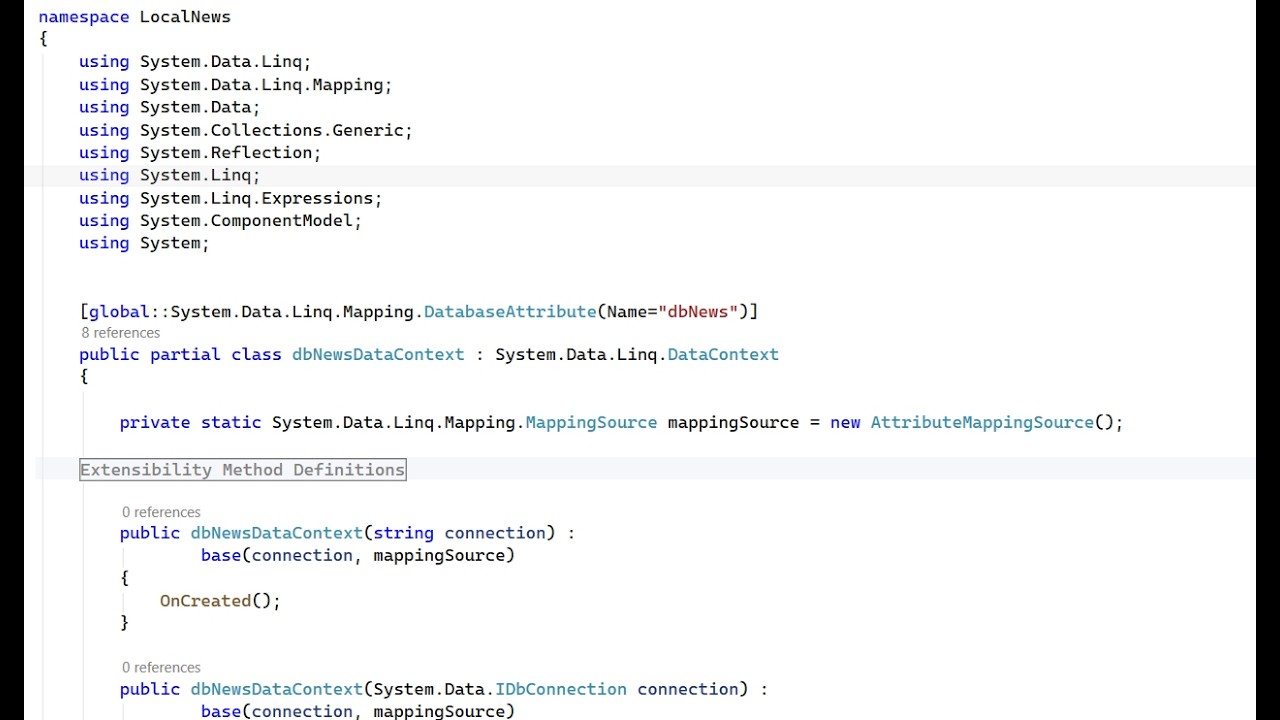Click the 'using System.Collections.Generic;' line
The width and height of the screenshot is (1280, 720).
coord(246,130)
